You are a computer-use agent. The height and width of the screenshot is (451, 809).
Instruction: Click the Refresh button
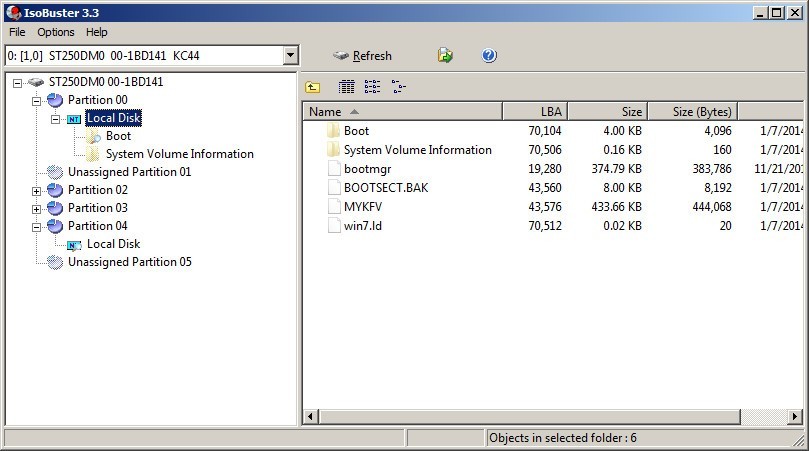click(x=362, y=56)
